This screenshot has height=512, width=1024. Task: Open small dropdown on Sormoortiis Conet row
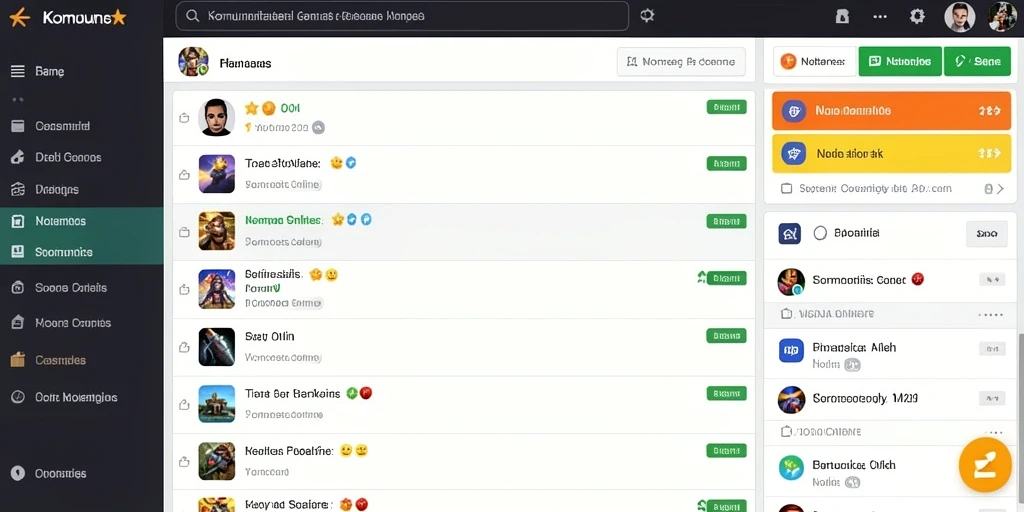point(991,280)
